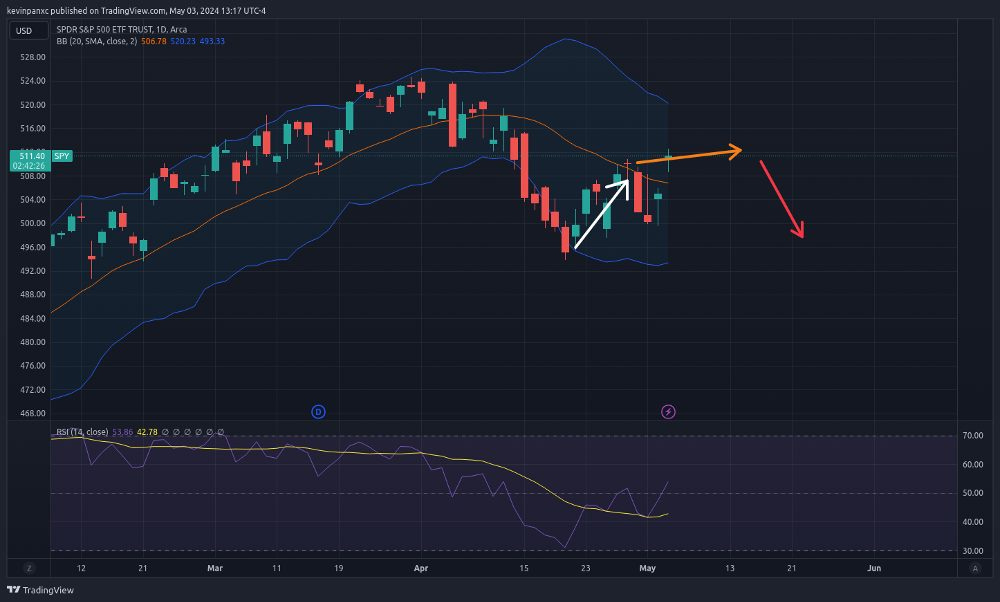
Task: Click the orange 506.78 BB basis value
Action: point(154,41)
